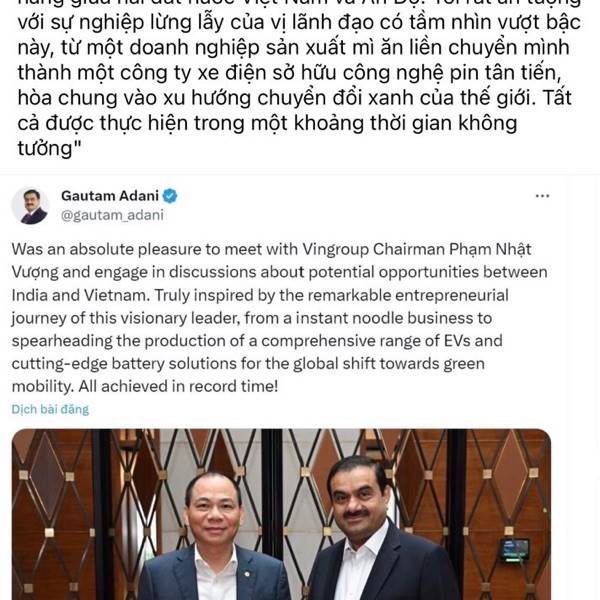Click the Gautam Adani display name
This screenshot has width=600, height=600.
click(x=110, y=196)
